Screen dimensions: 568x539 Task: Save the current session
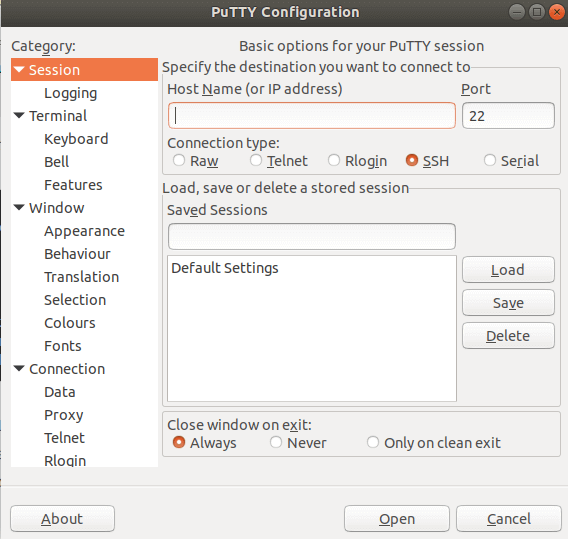coord(508,303)
